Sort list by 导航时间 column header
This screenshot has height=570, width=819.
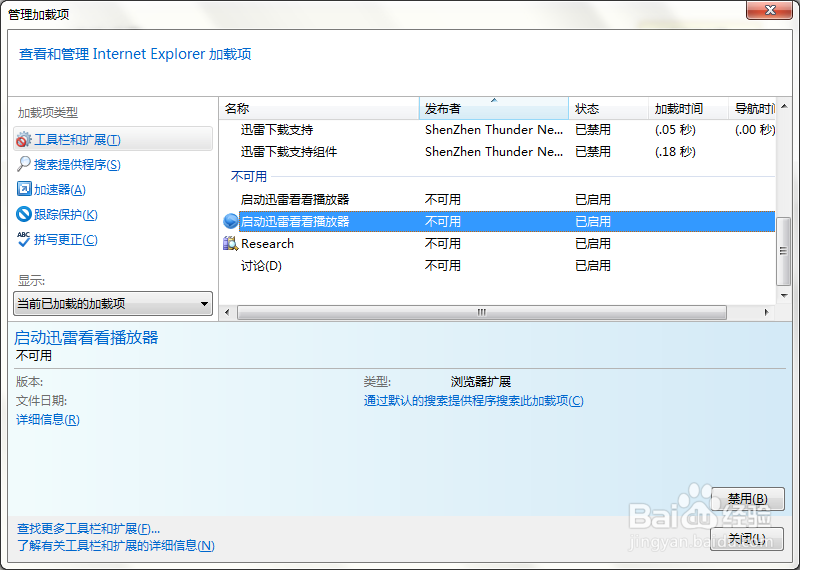[x=752, y=109]
